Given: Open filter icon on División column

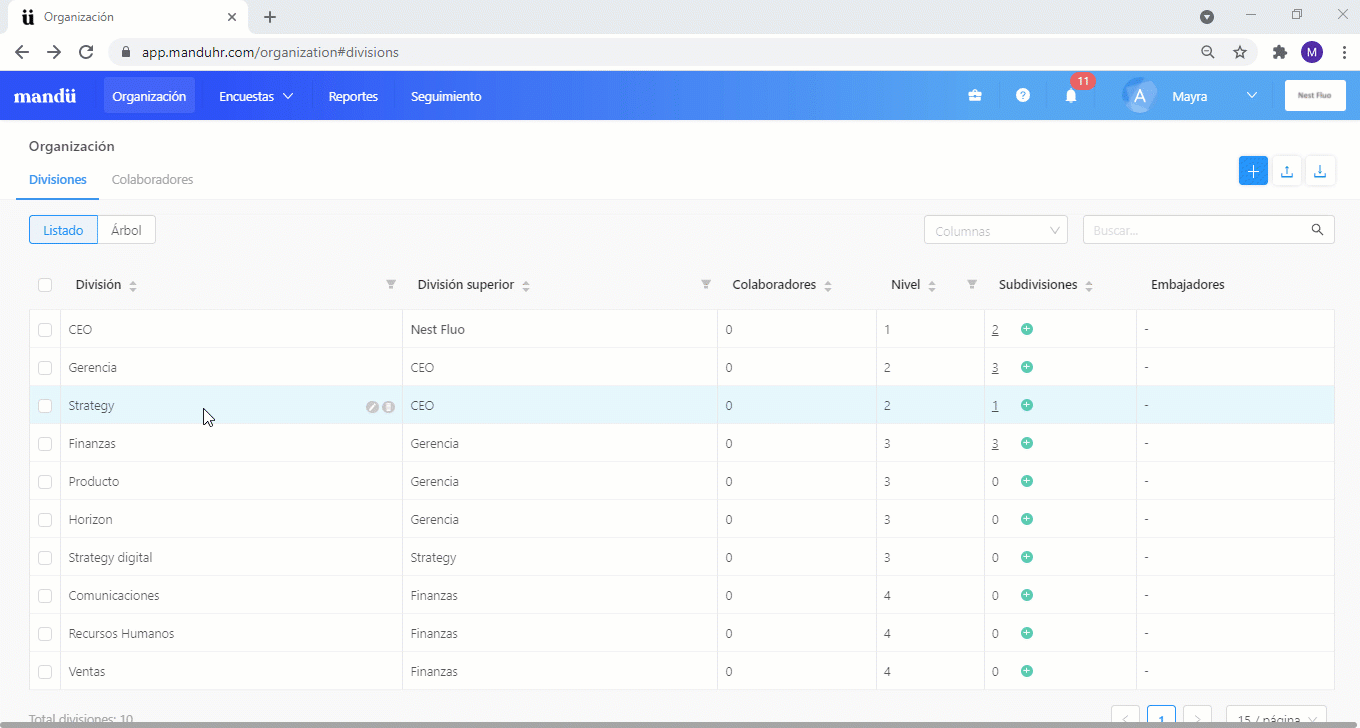Looking at the screenshot, I should tap(391, 285).
